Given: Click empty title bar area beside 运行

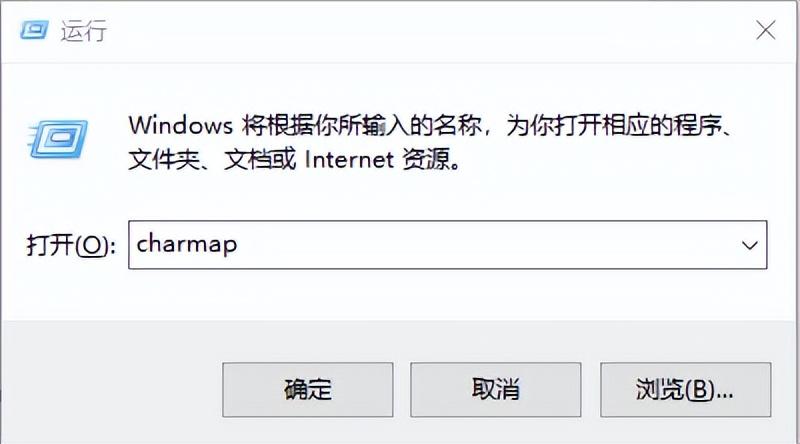Looking at the screenshot, I should 408,31.
